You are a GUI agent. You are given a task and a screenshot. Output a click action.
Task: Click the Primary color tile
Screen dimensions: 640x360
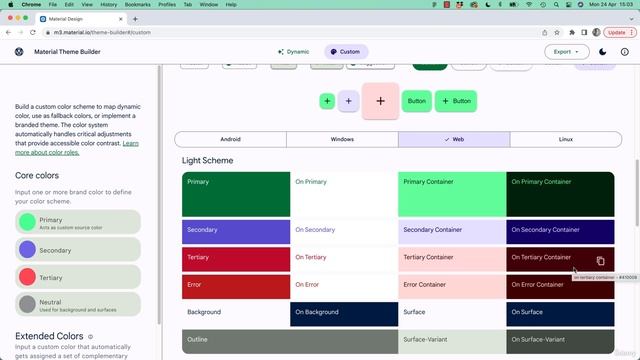click(x=236, y=194)
